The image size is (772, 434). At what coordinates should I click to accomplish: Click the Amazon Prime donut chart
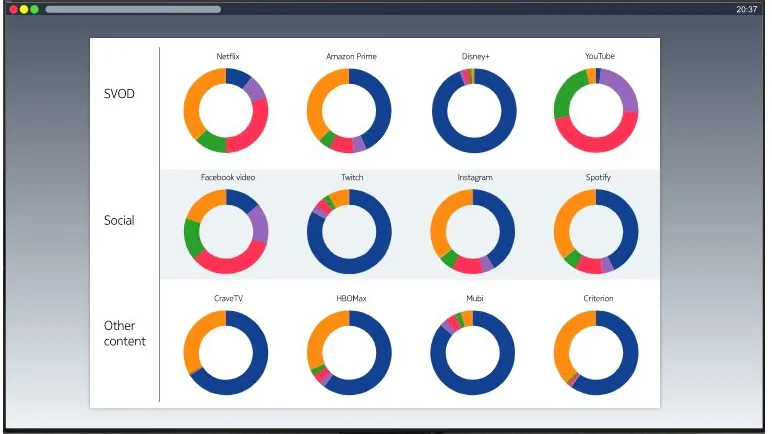(x=349, y=110)
